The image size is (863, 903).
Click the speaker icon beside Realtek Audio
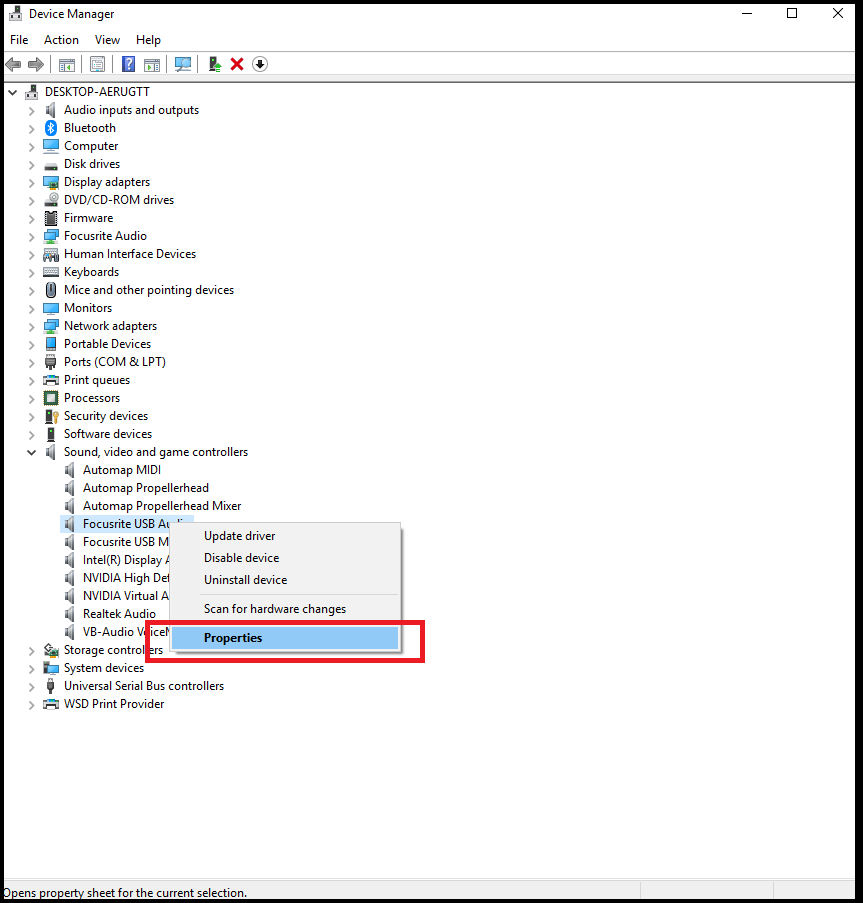point(70,614)
